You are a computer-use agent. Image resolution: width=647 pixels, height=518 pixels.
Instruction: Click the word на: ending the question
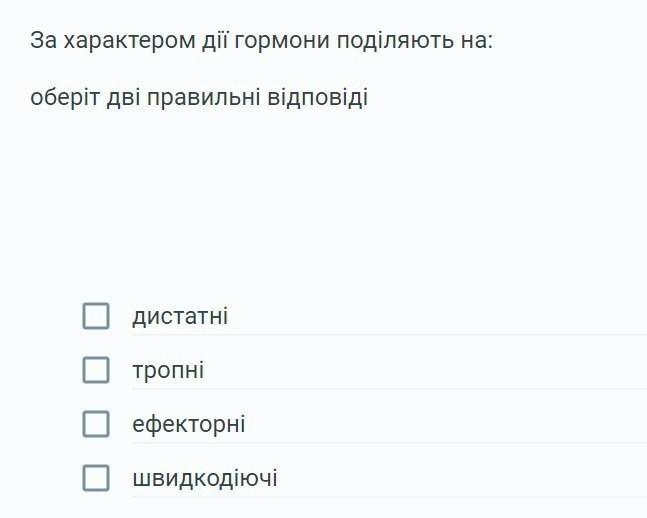(x=474, y=43)
